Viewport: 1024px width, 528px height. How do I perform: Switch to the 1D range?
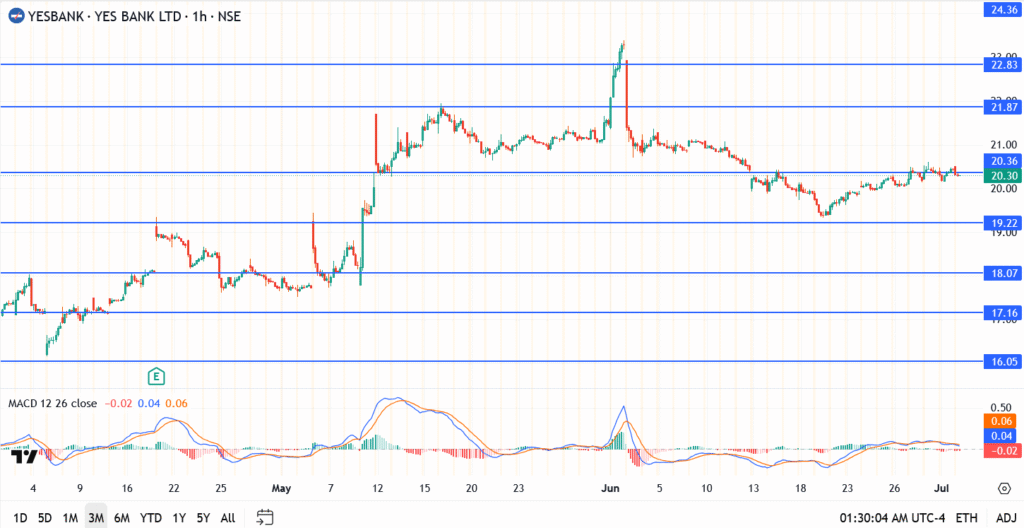(x=19, y=518)
